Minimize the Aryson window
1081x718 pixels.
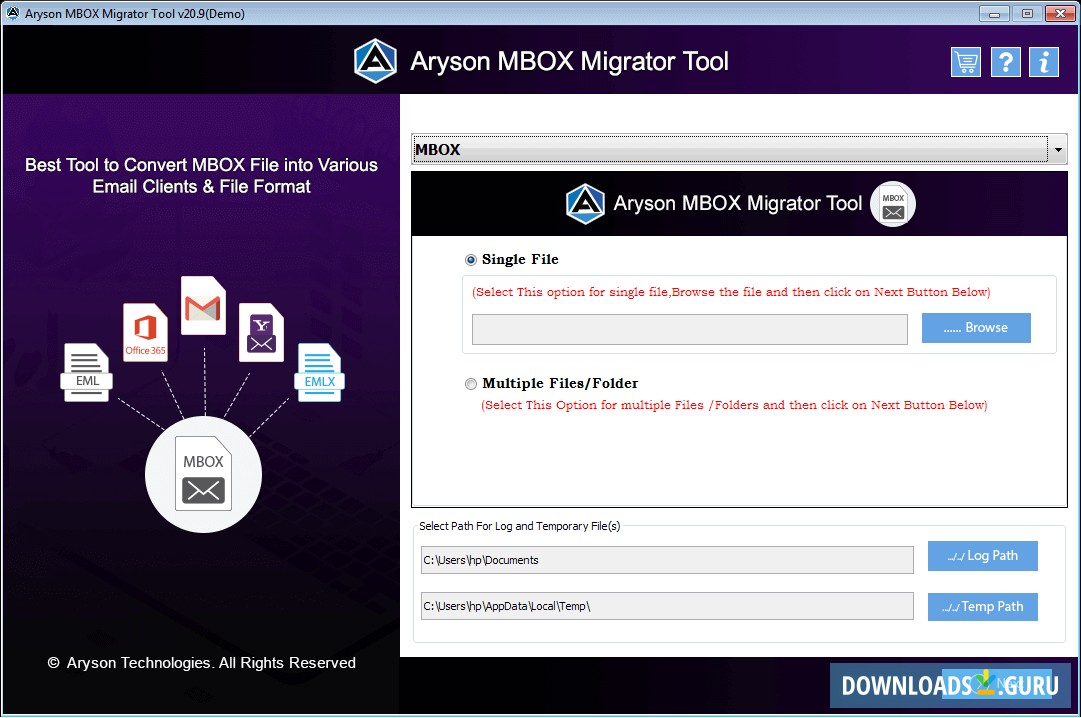[x=994, y=13]
